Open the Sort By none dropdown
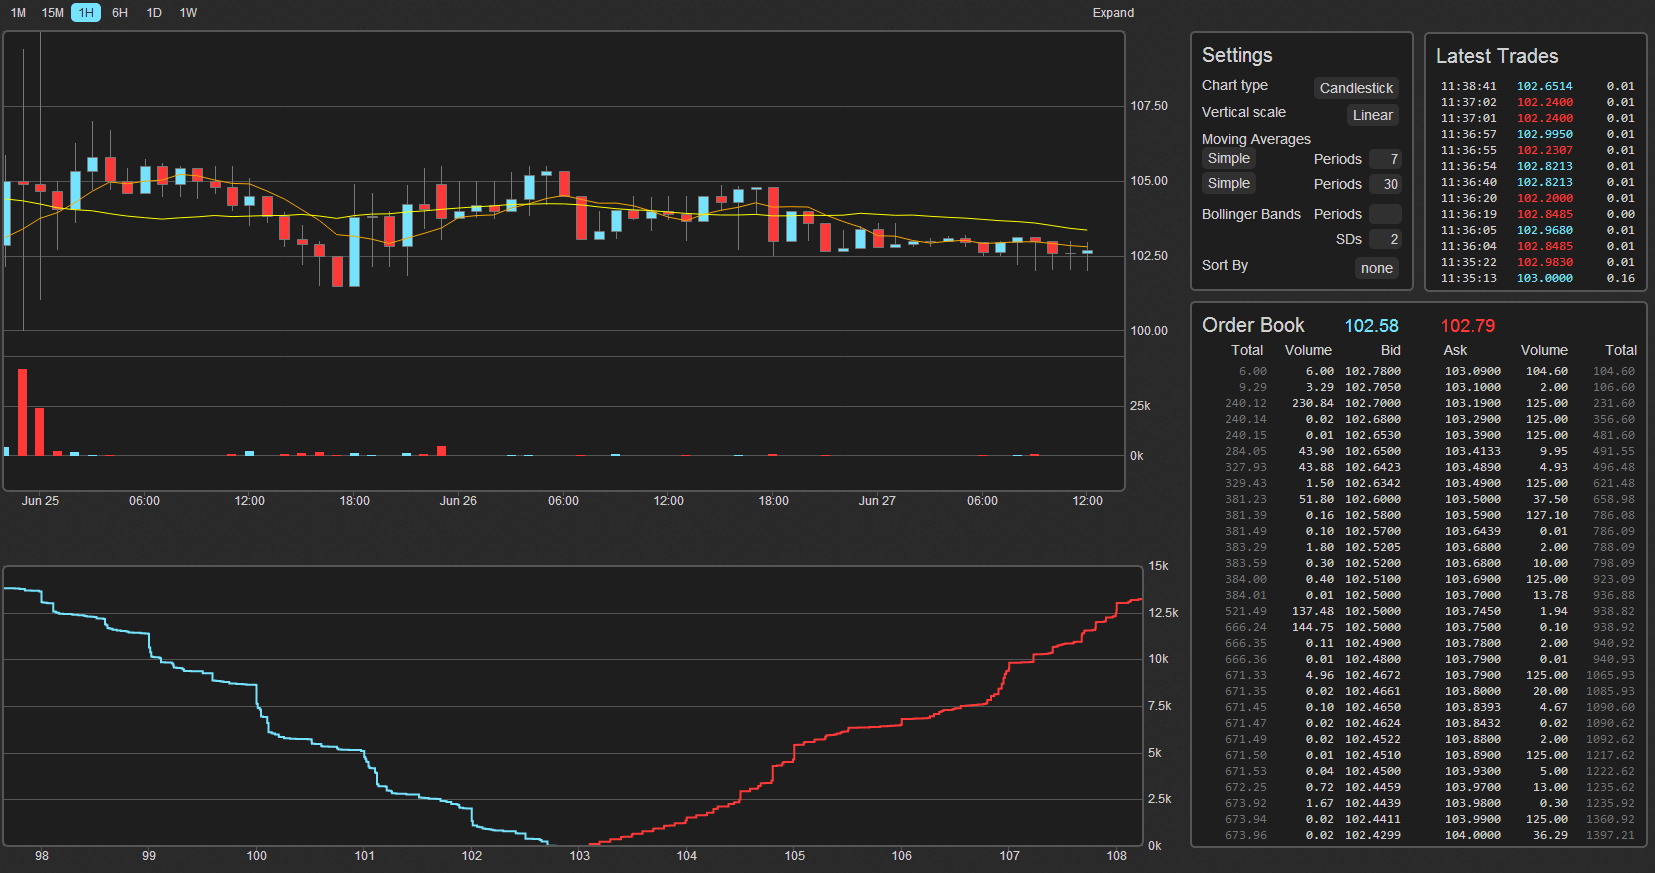1655x873 pixels. (1377, 268)
